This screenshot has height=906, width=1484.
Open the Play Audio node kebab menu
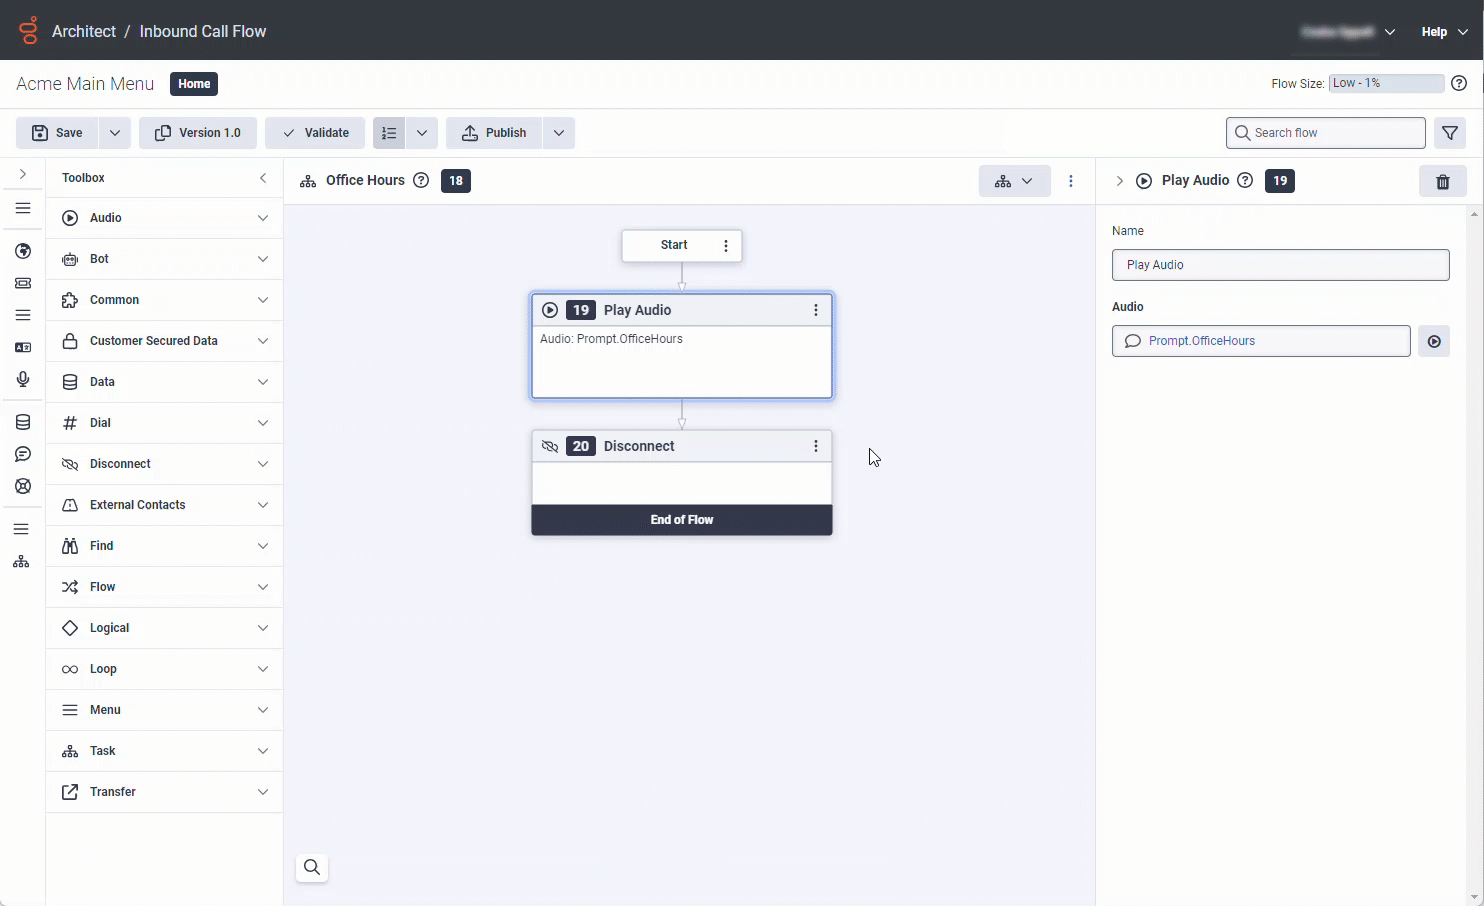pyautogui.click(x=816, y=310)
